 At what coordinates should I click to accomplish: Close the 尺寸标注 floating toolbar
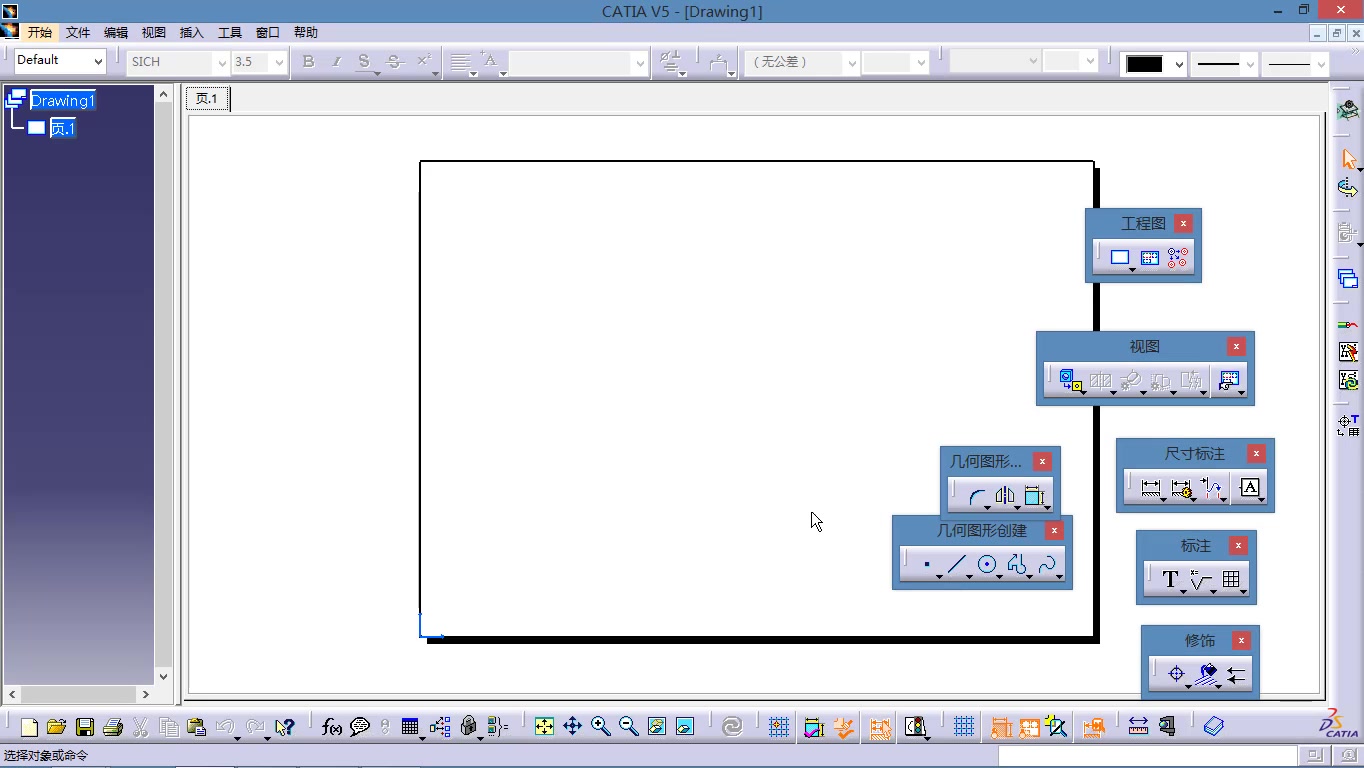[1257, 454]
